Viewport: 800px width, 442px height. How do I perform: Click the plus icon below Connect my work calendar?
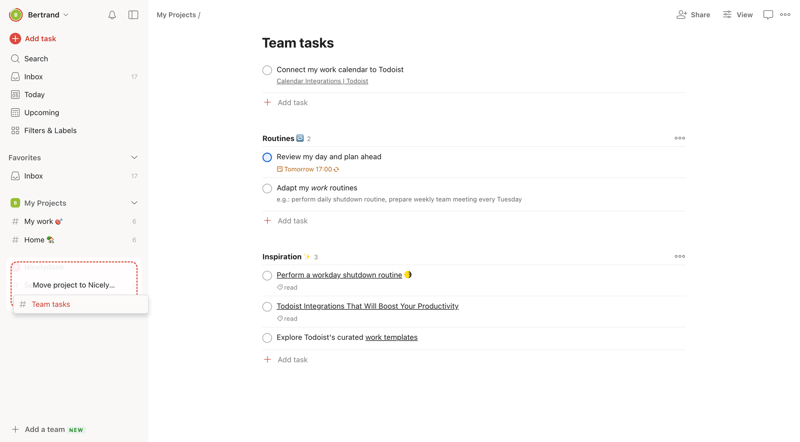[267, 103]
